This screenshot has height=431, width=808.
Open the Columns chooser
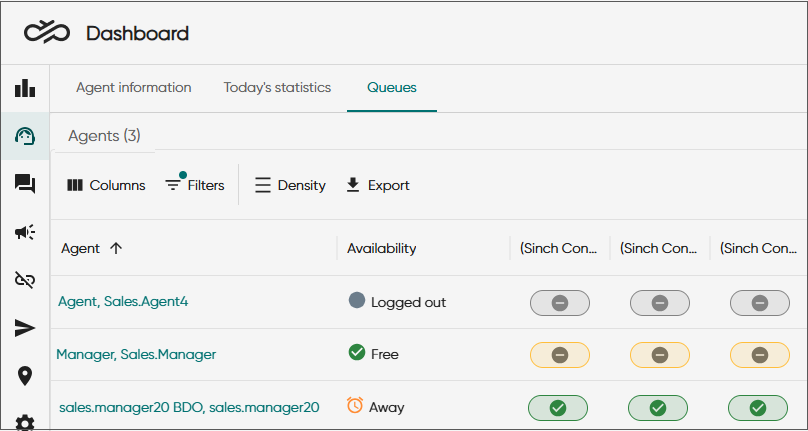coord(106,186)
